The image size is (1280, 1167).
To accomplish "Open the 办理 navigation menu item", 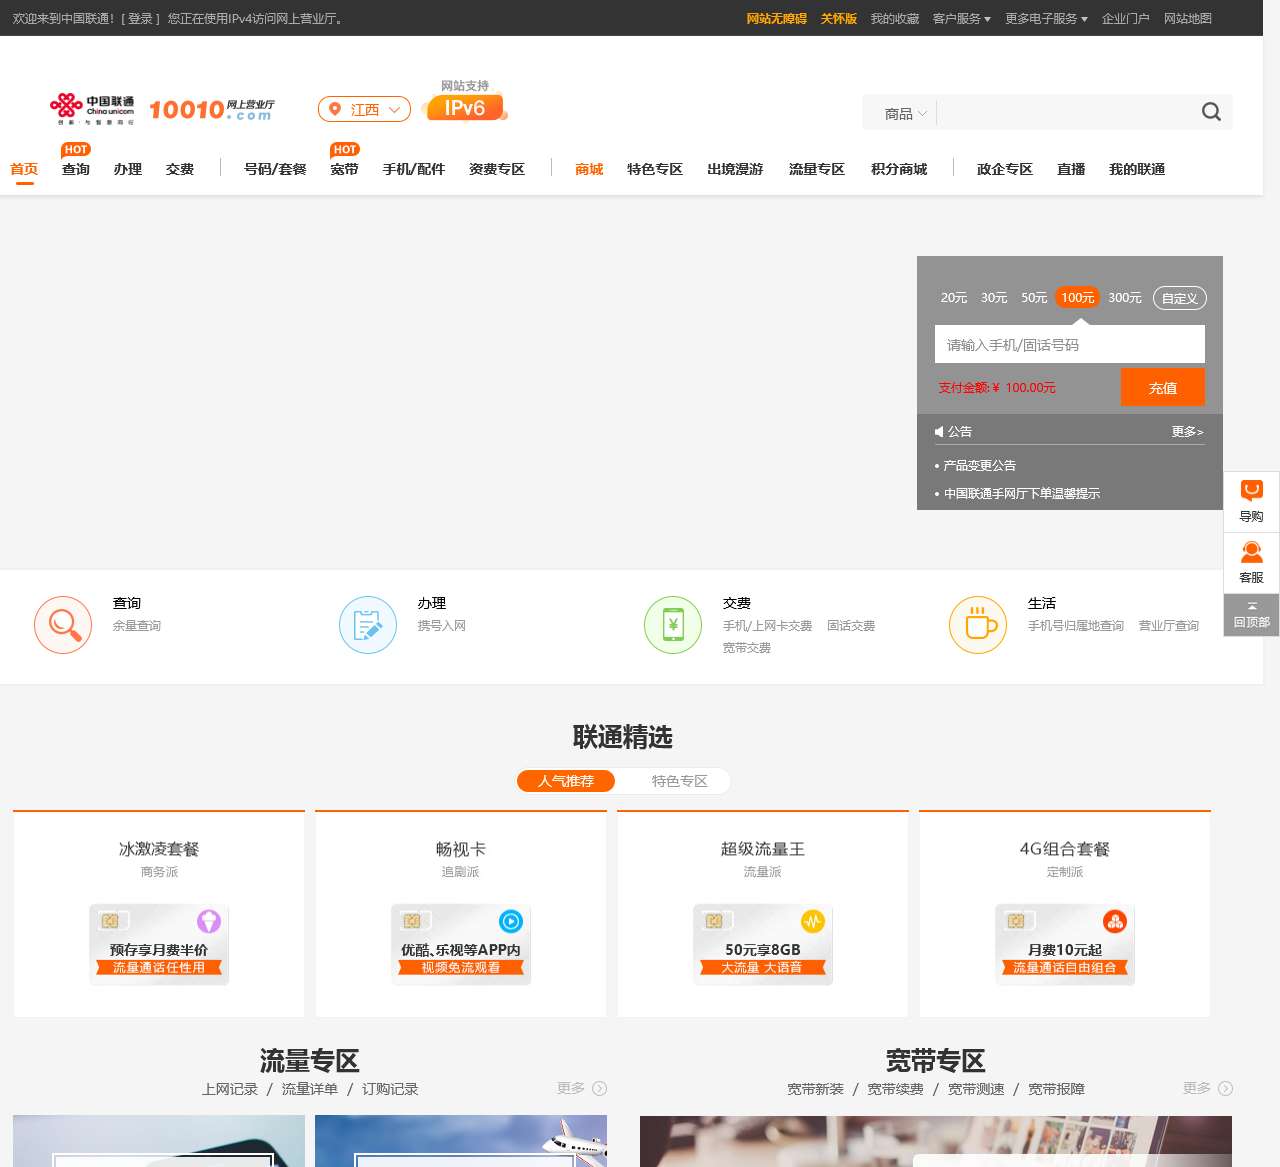I will [128, 169].
